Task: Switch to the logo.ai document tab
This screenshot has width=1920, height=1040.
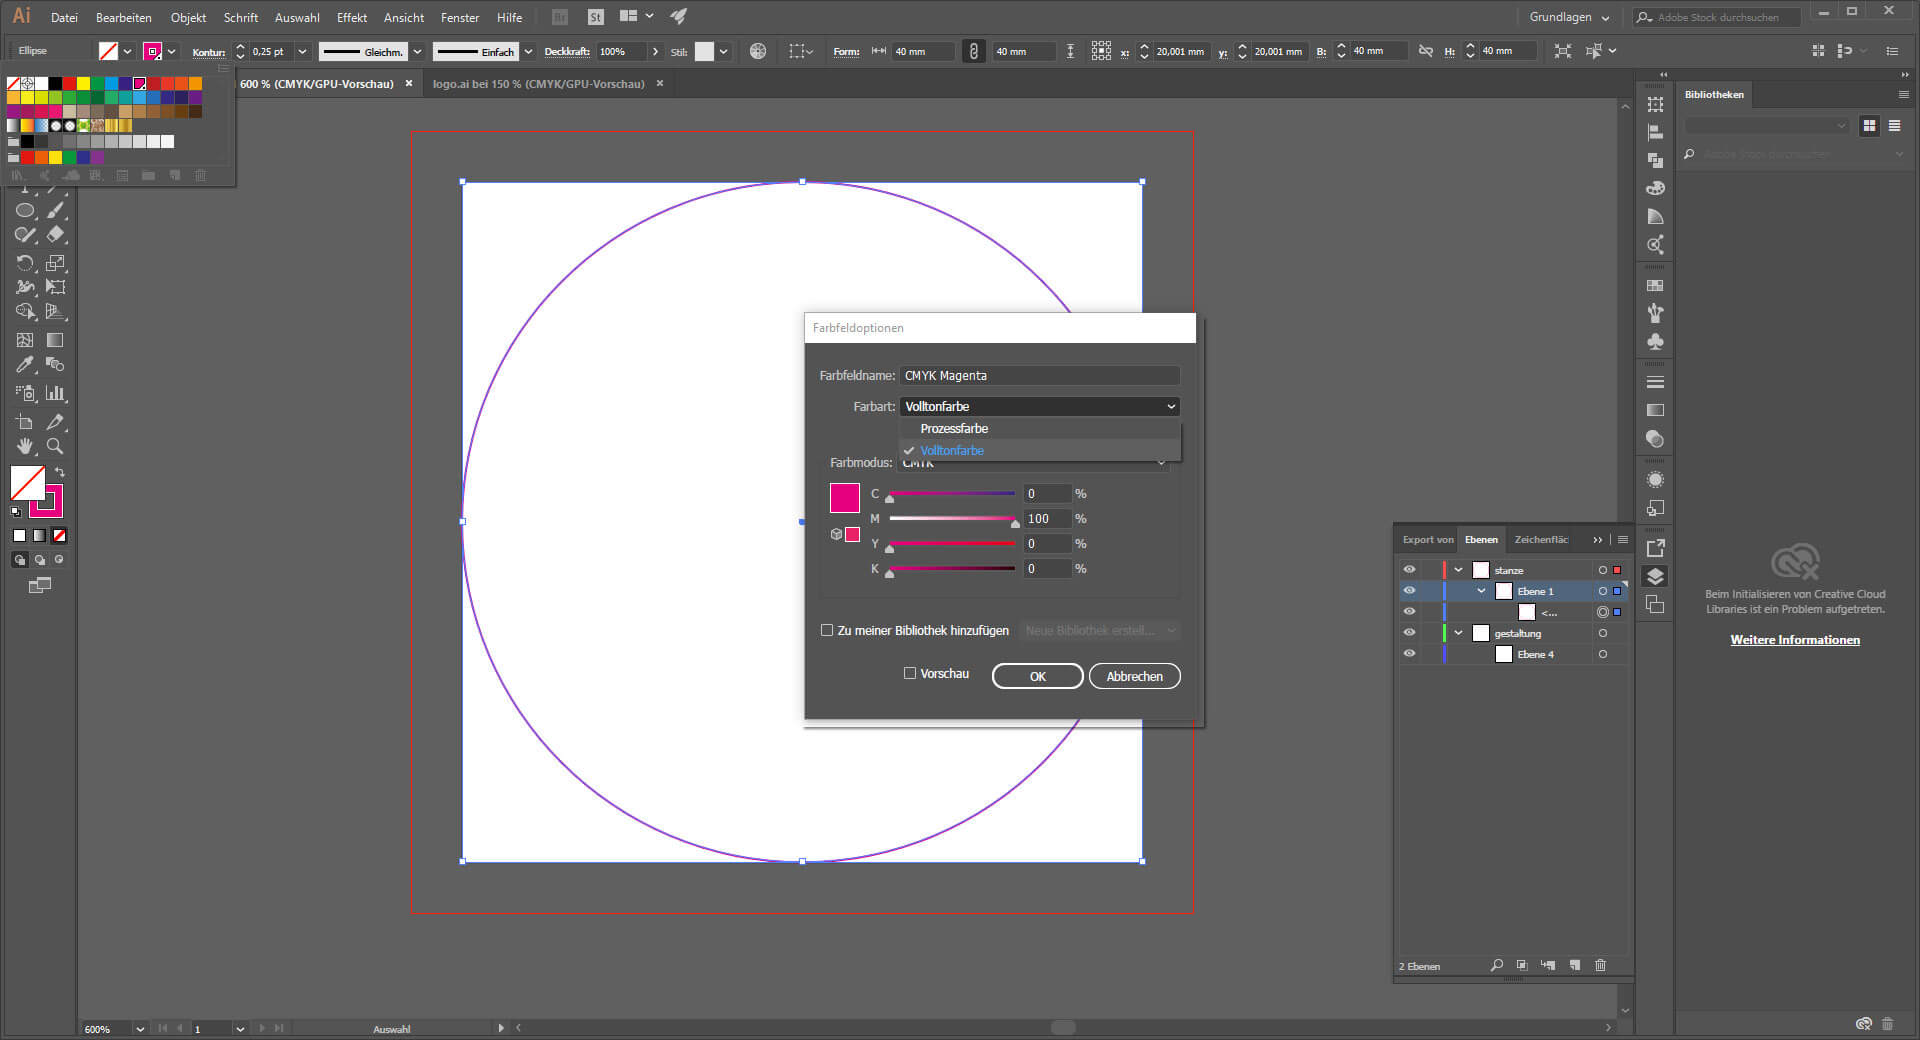Action: point(538,84)
